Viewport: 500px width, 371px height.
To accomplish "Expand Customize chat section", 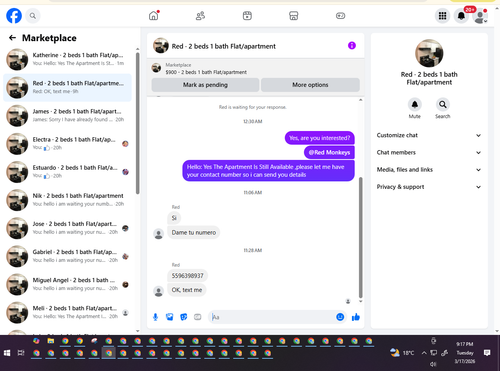I will click(429, 135).
